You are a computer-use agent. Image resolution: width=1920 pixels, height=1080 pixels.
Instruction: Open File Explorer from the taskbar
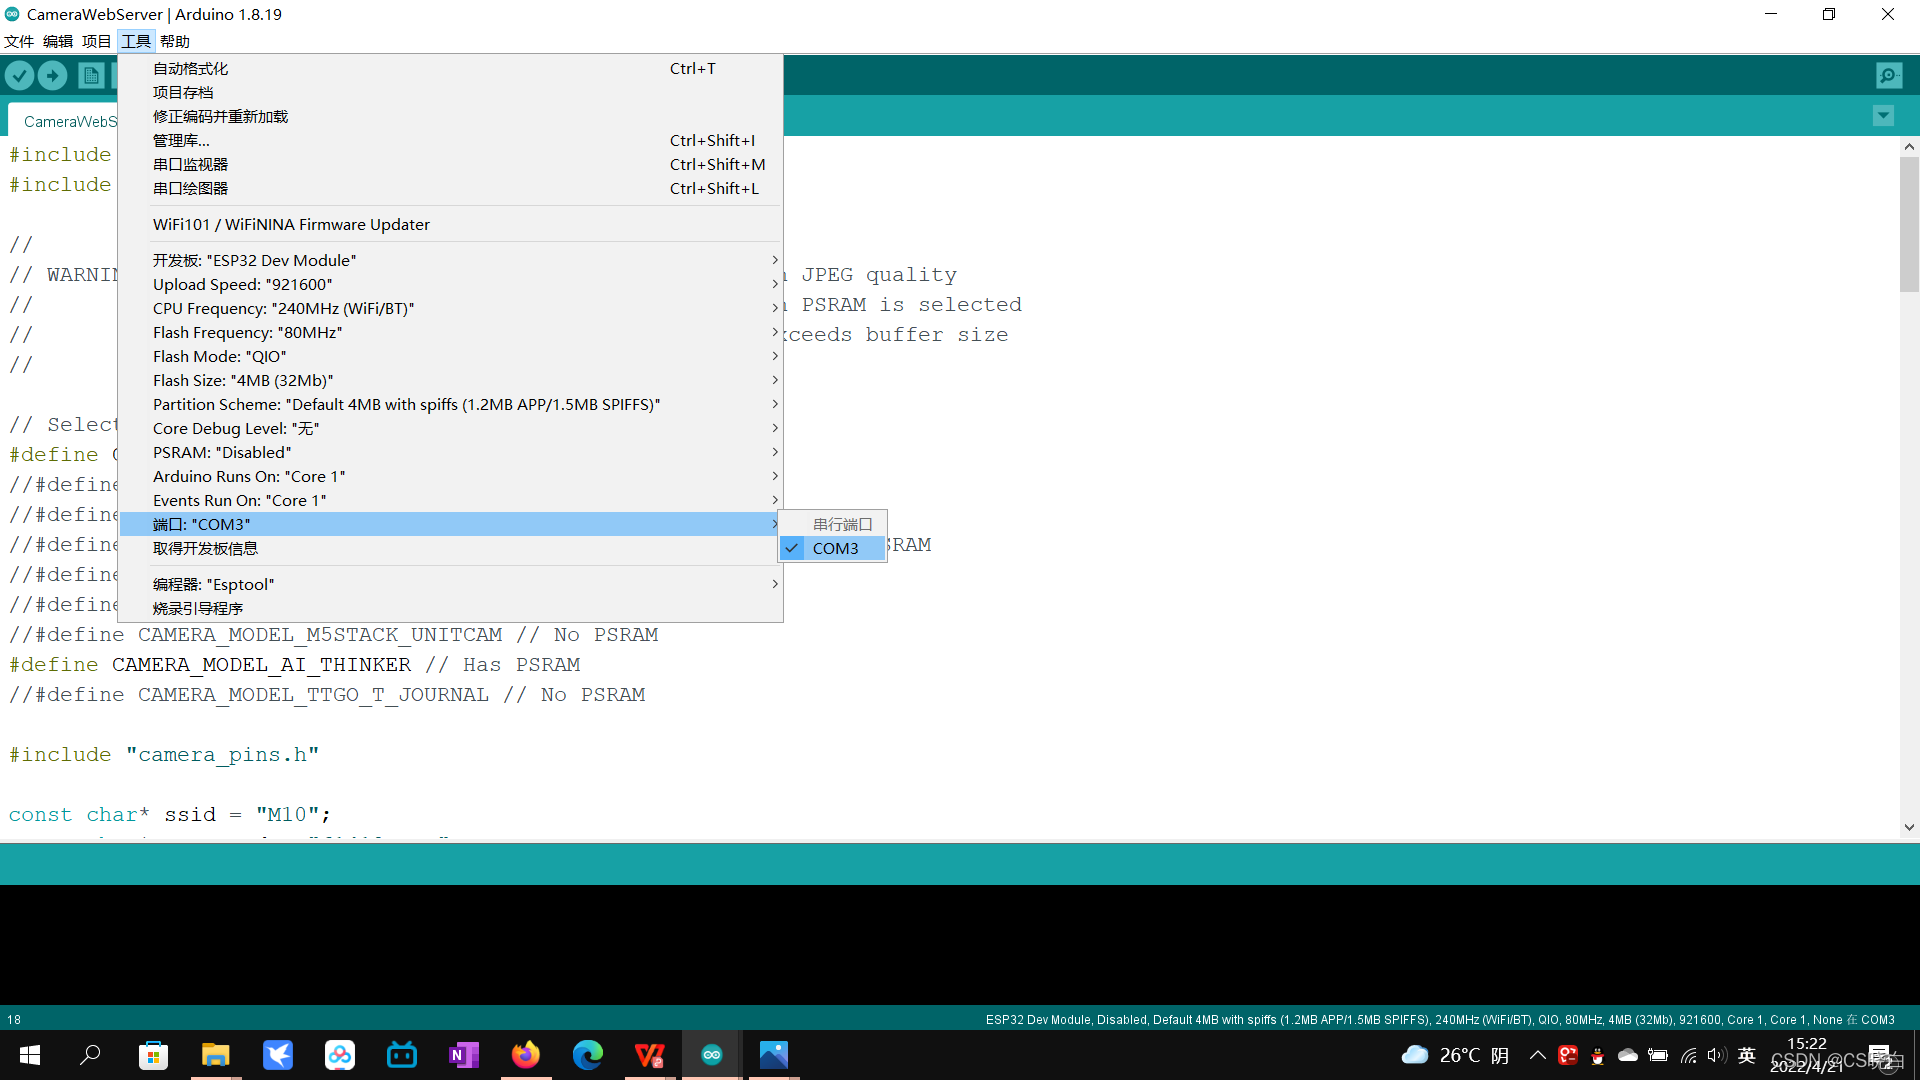pyautogui.click(x=215, y=1055)
